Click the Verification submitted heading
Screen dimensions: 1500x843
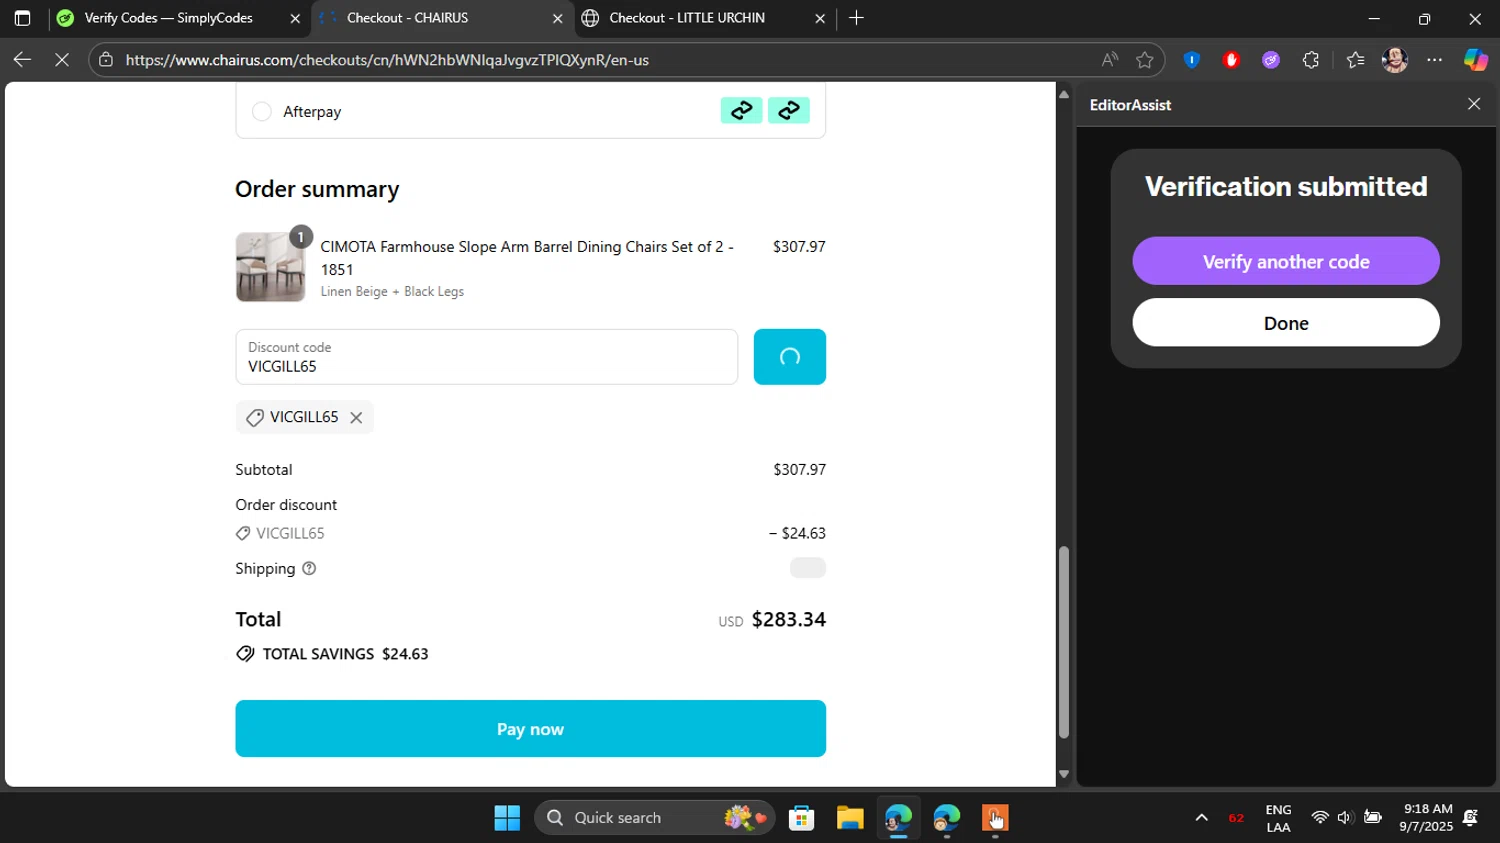(x=1286, y=187)
